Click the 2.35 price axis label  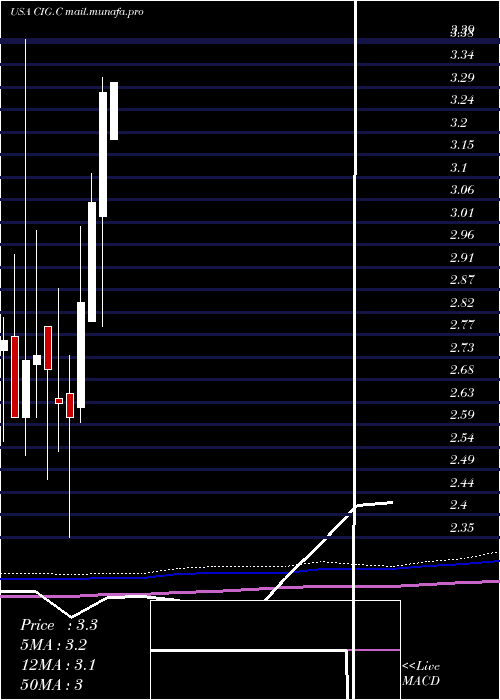[462, 528]
